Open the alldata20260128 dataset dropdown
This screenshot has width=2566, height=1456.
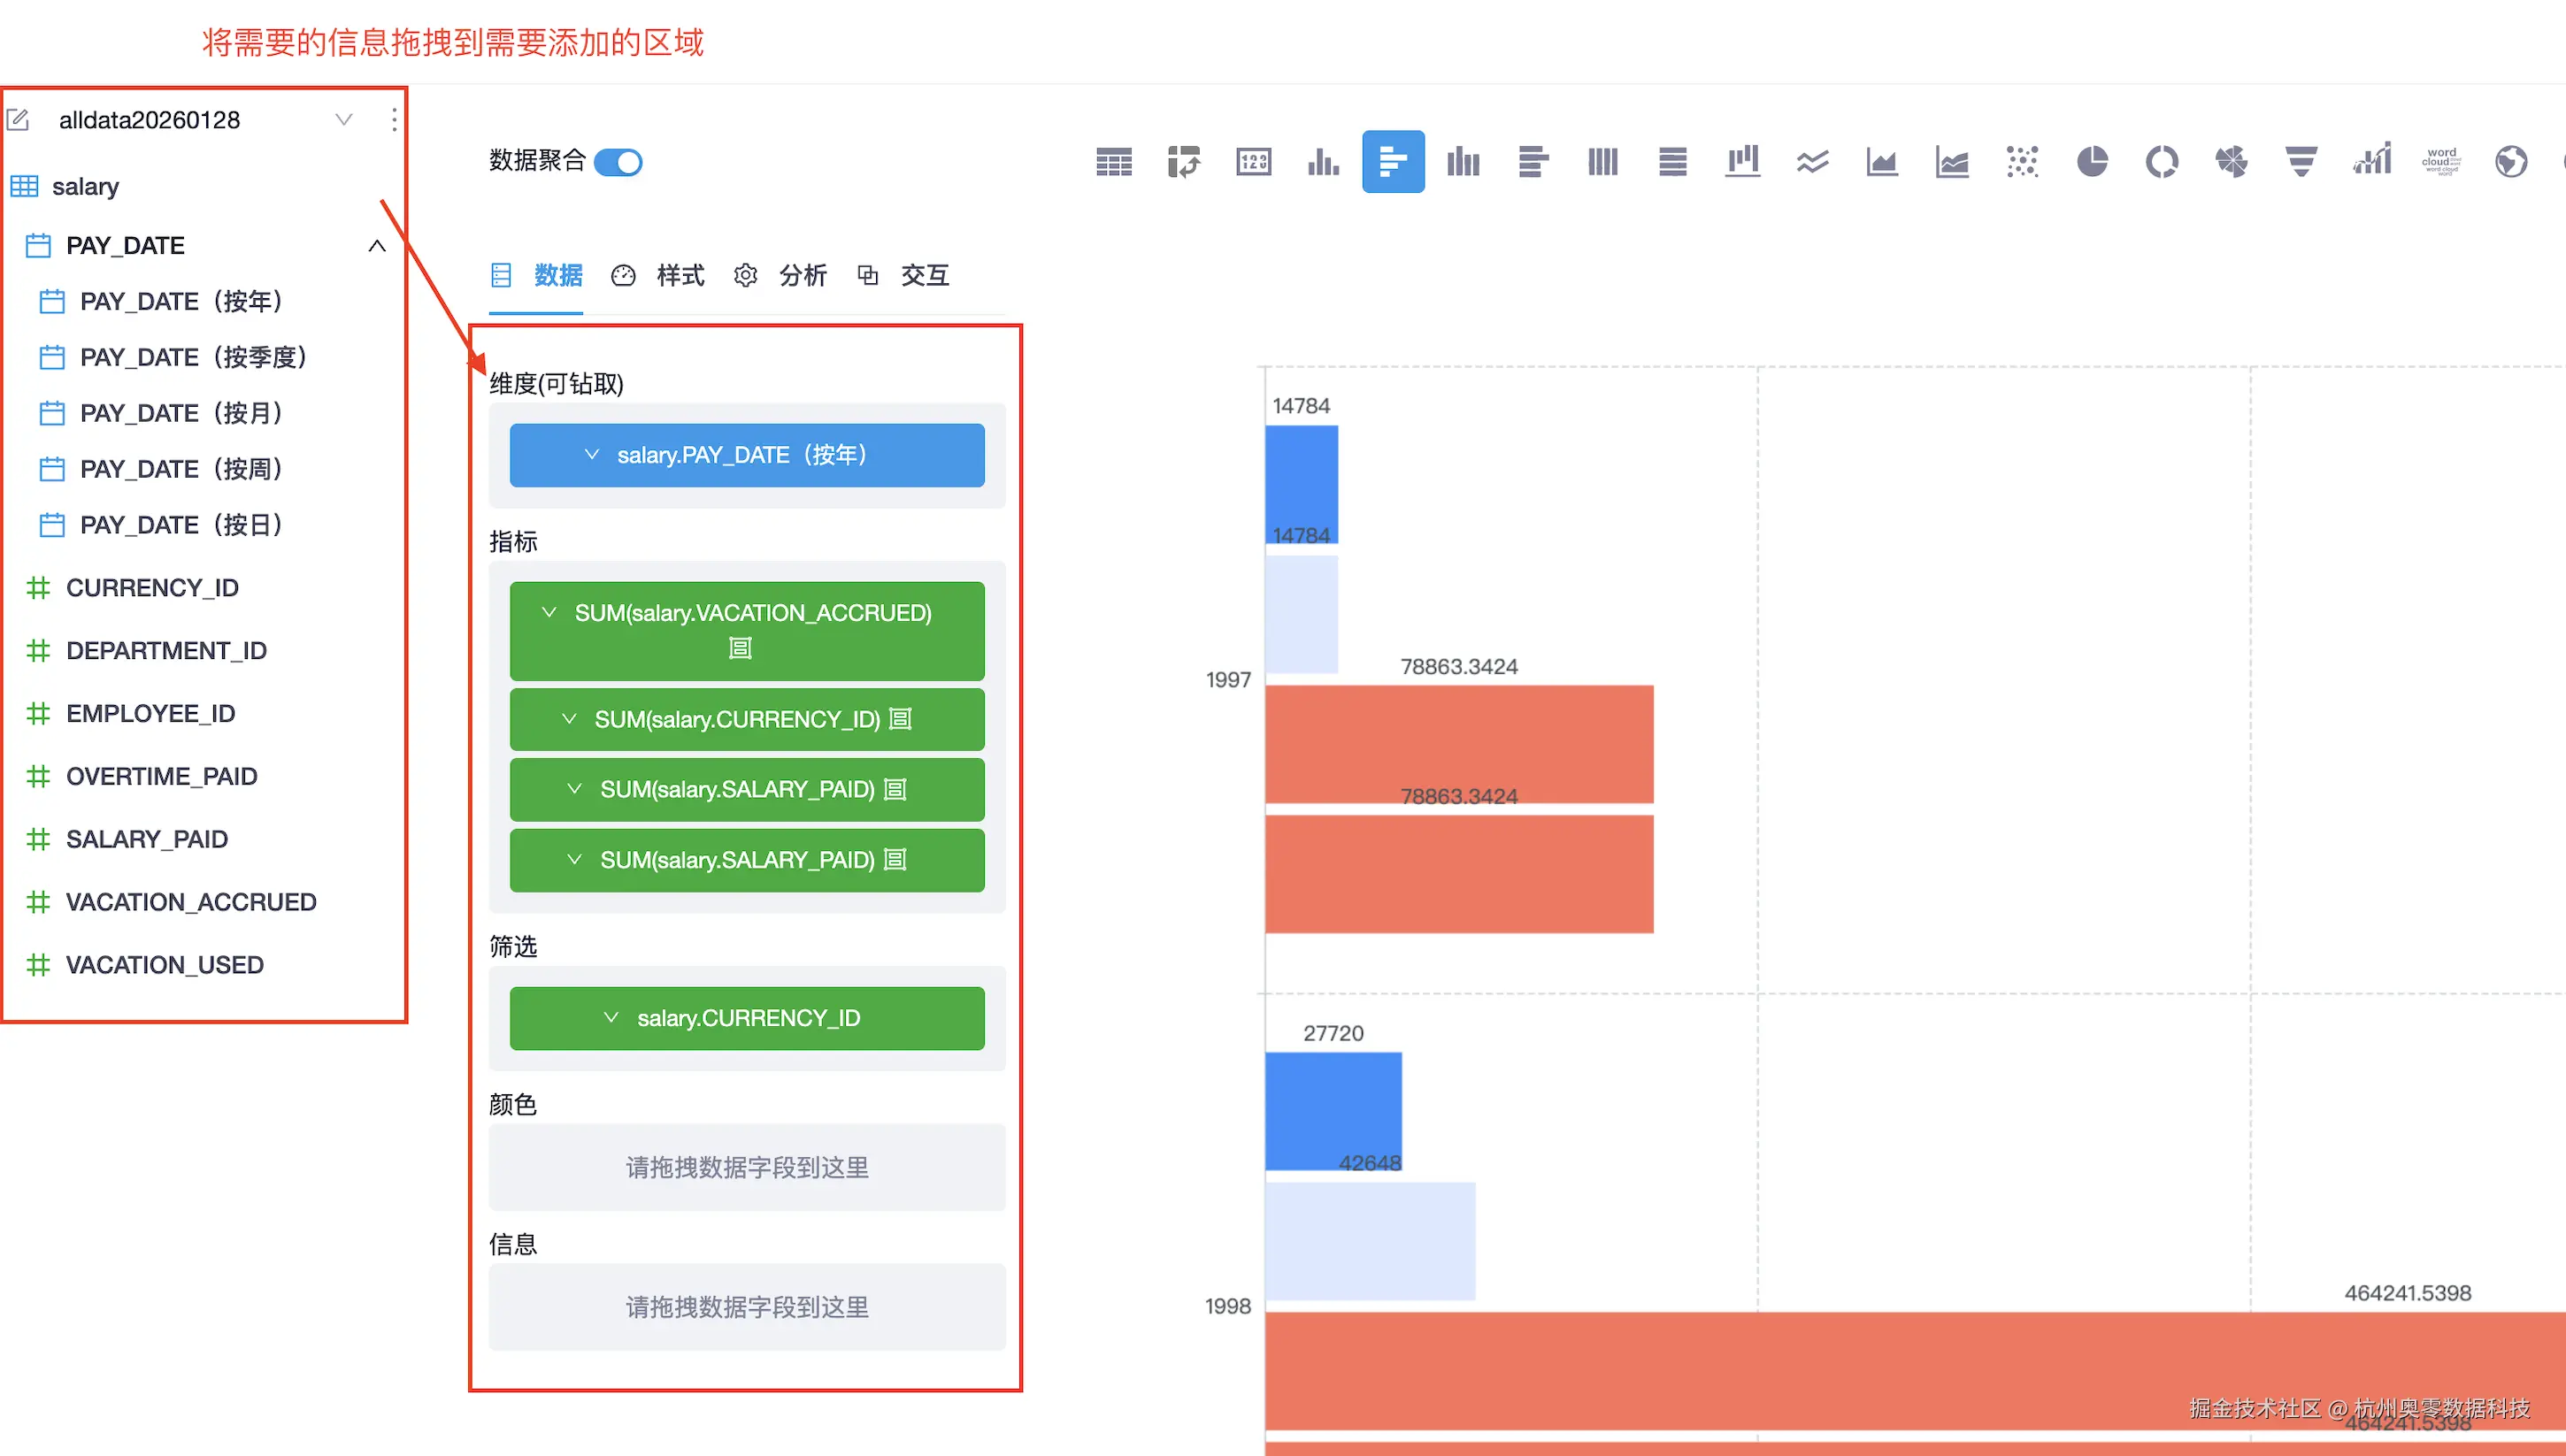pos(344,120)
